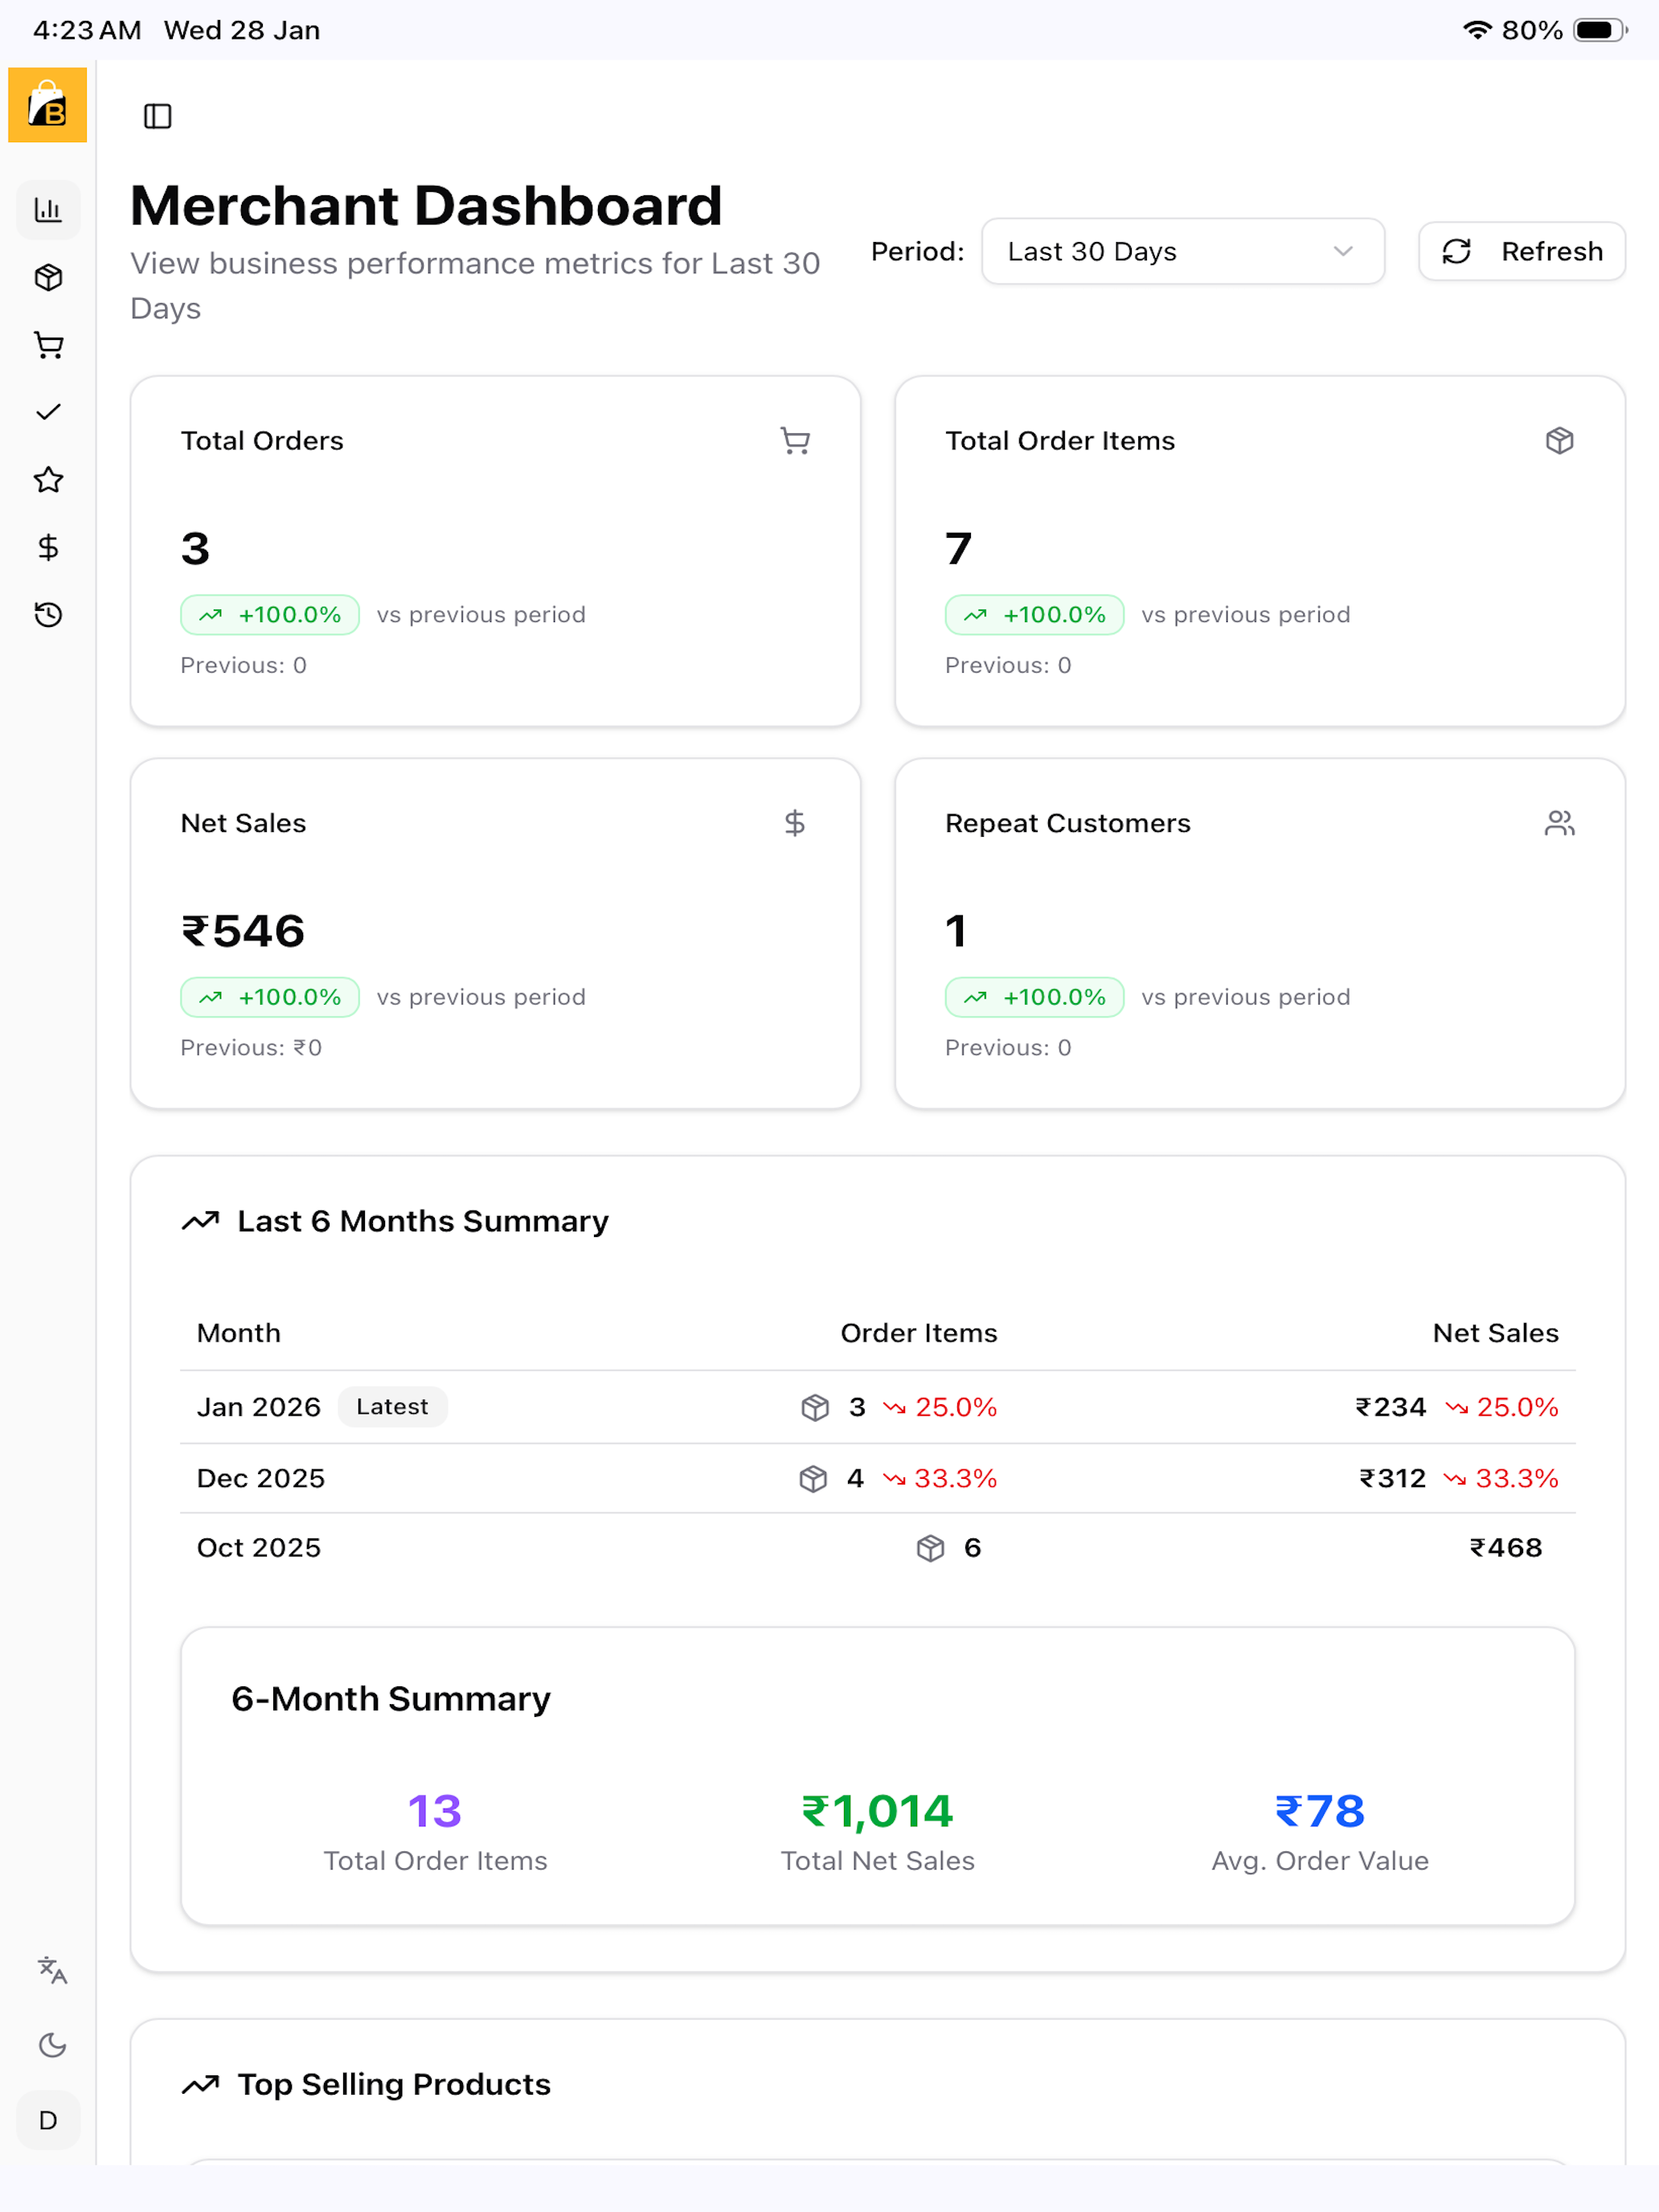1659x2212 pixels.
Task: Open the history clock sidebar icon
Action: point(48,614)
